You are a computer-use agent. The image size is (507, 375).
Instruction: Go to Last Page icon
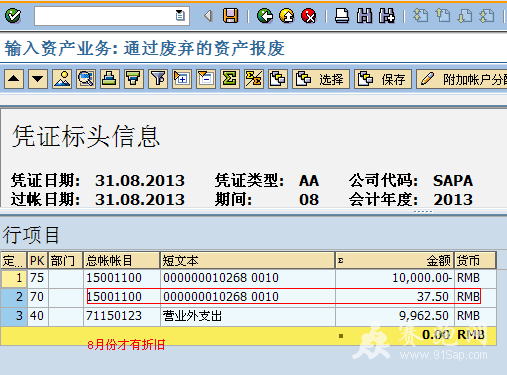tap(487, 16)
